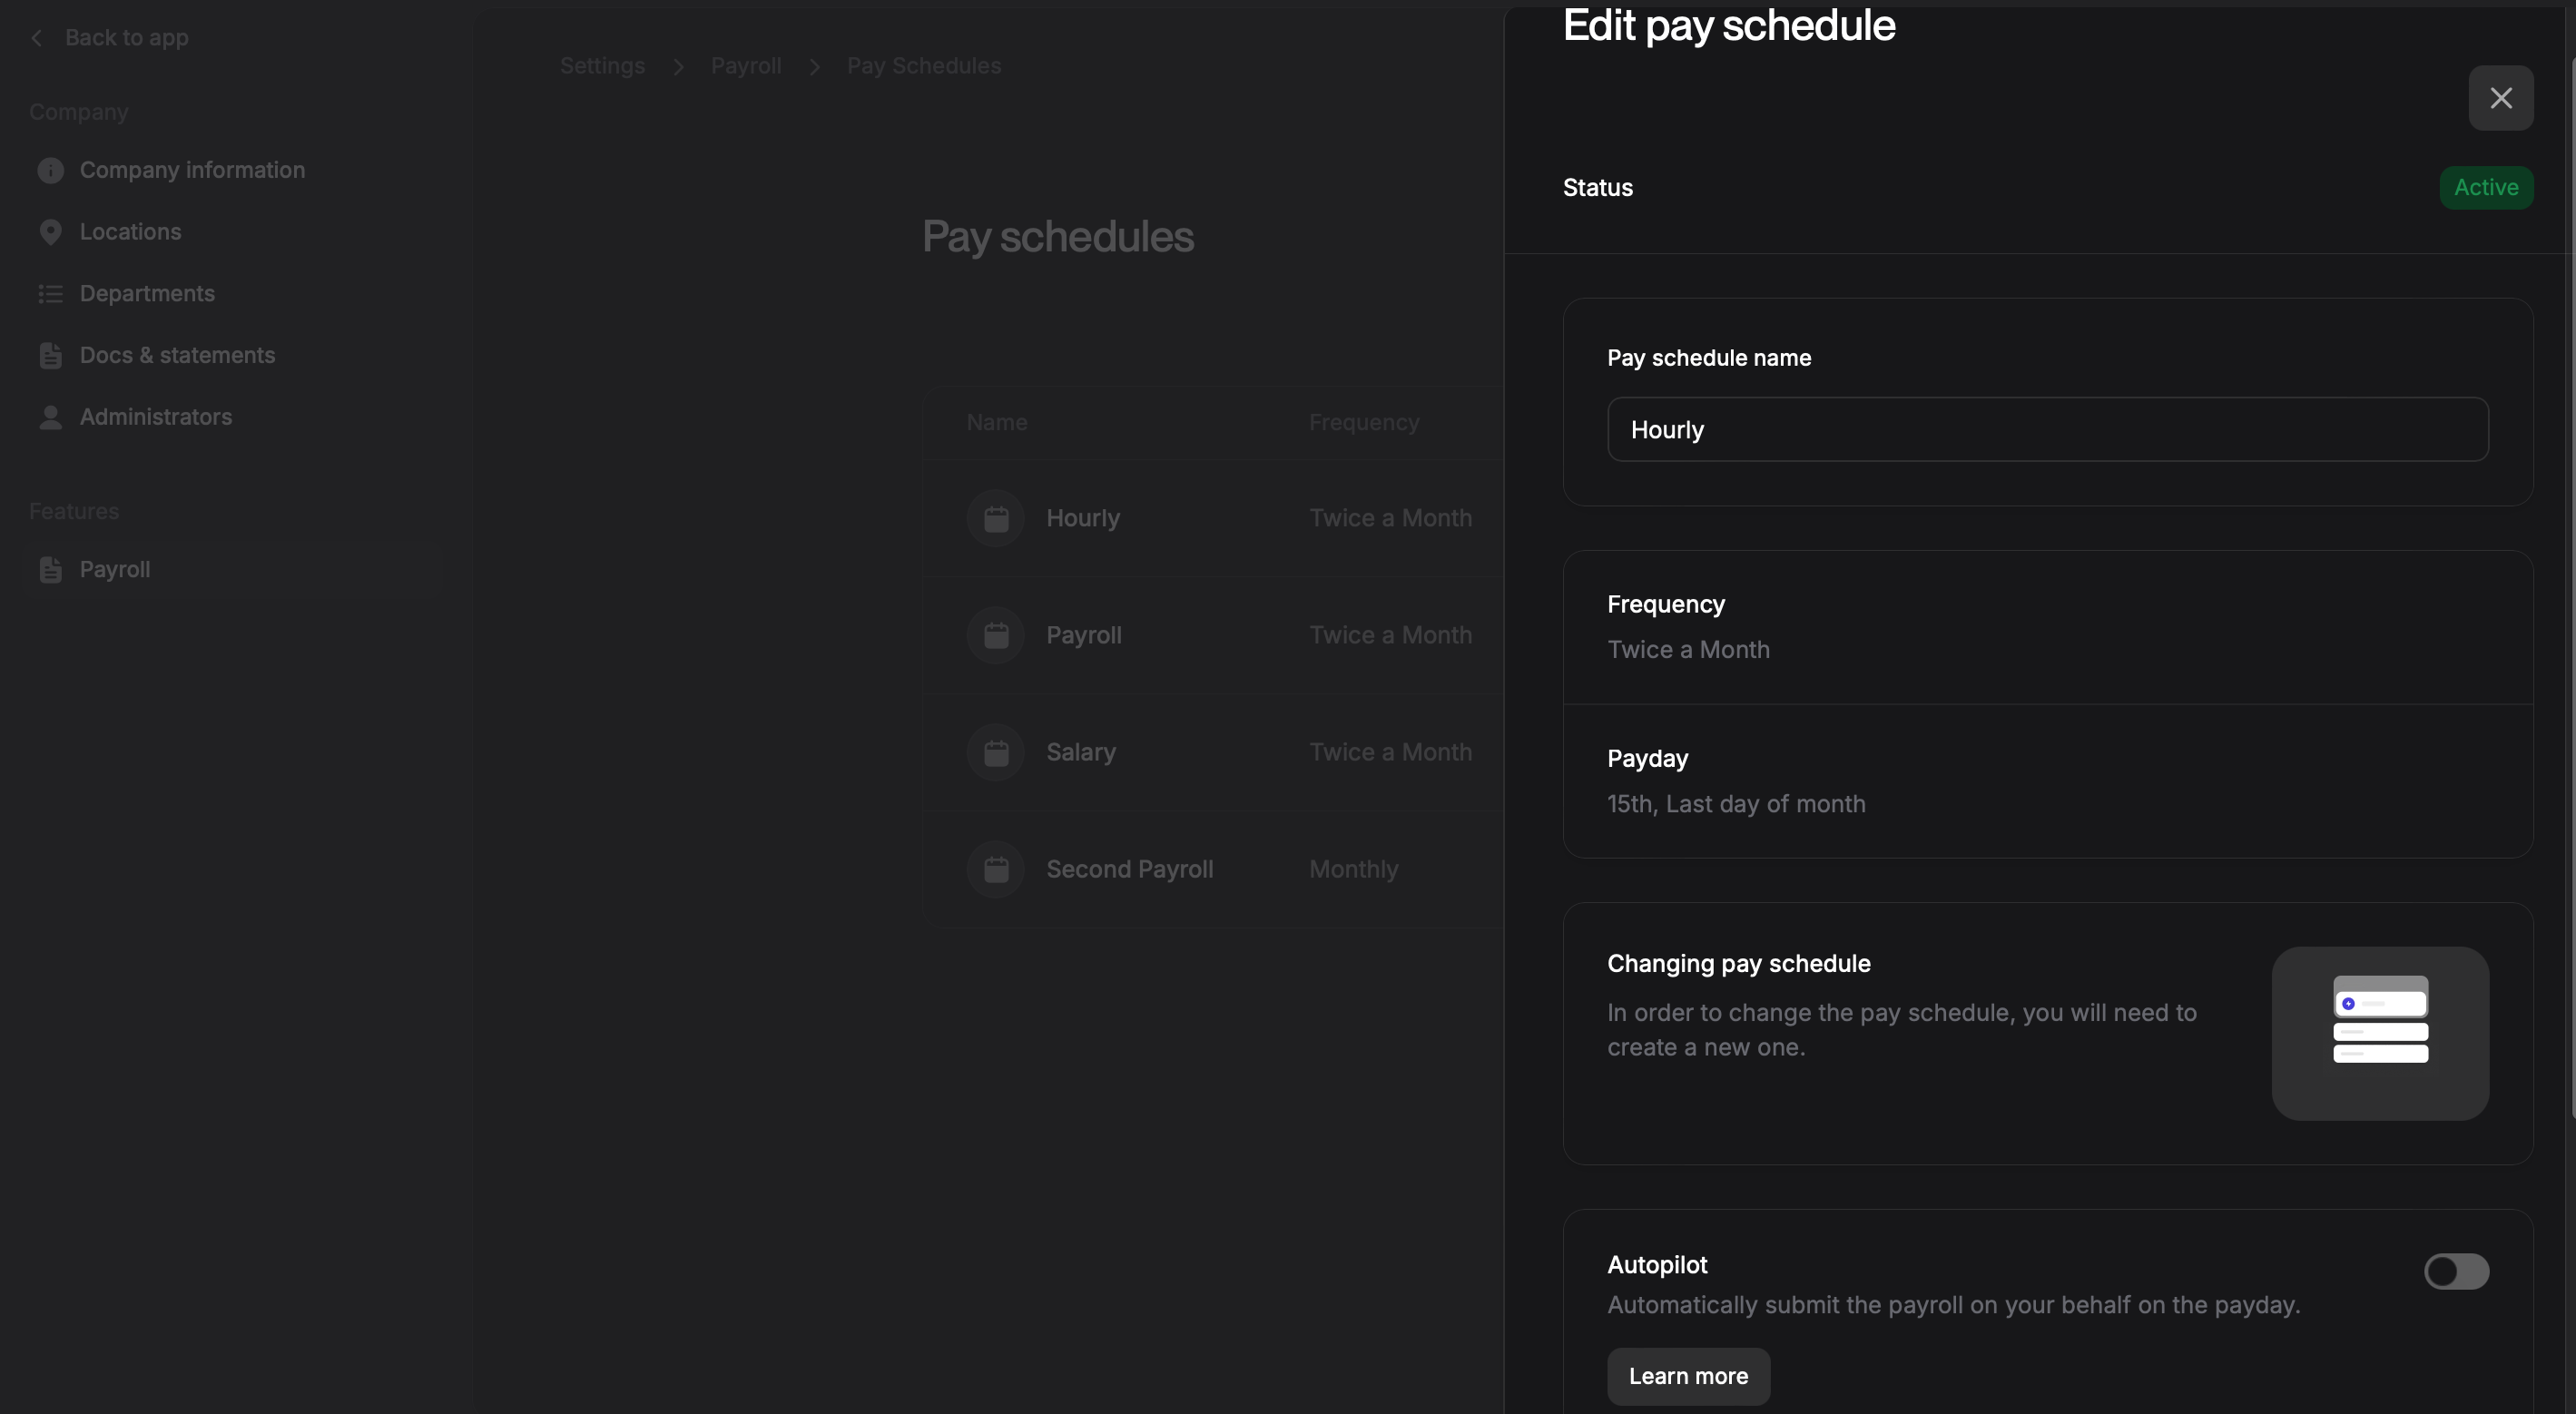Click the calendar icon beside Salary schedule
The image size is (2576, 1414).
[x=995, y=752]
